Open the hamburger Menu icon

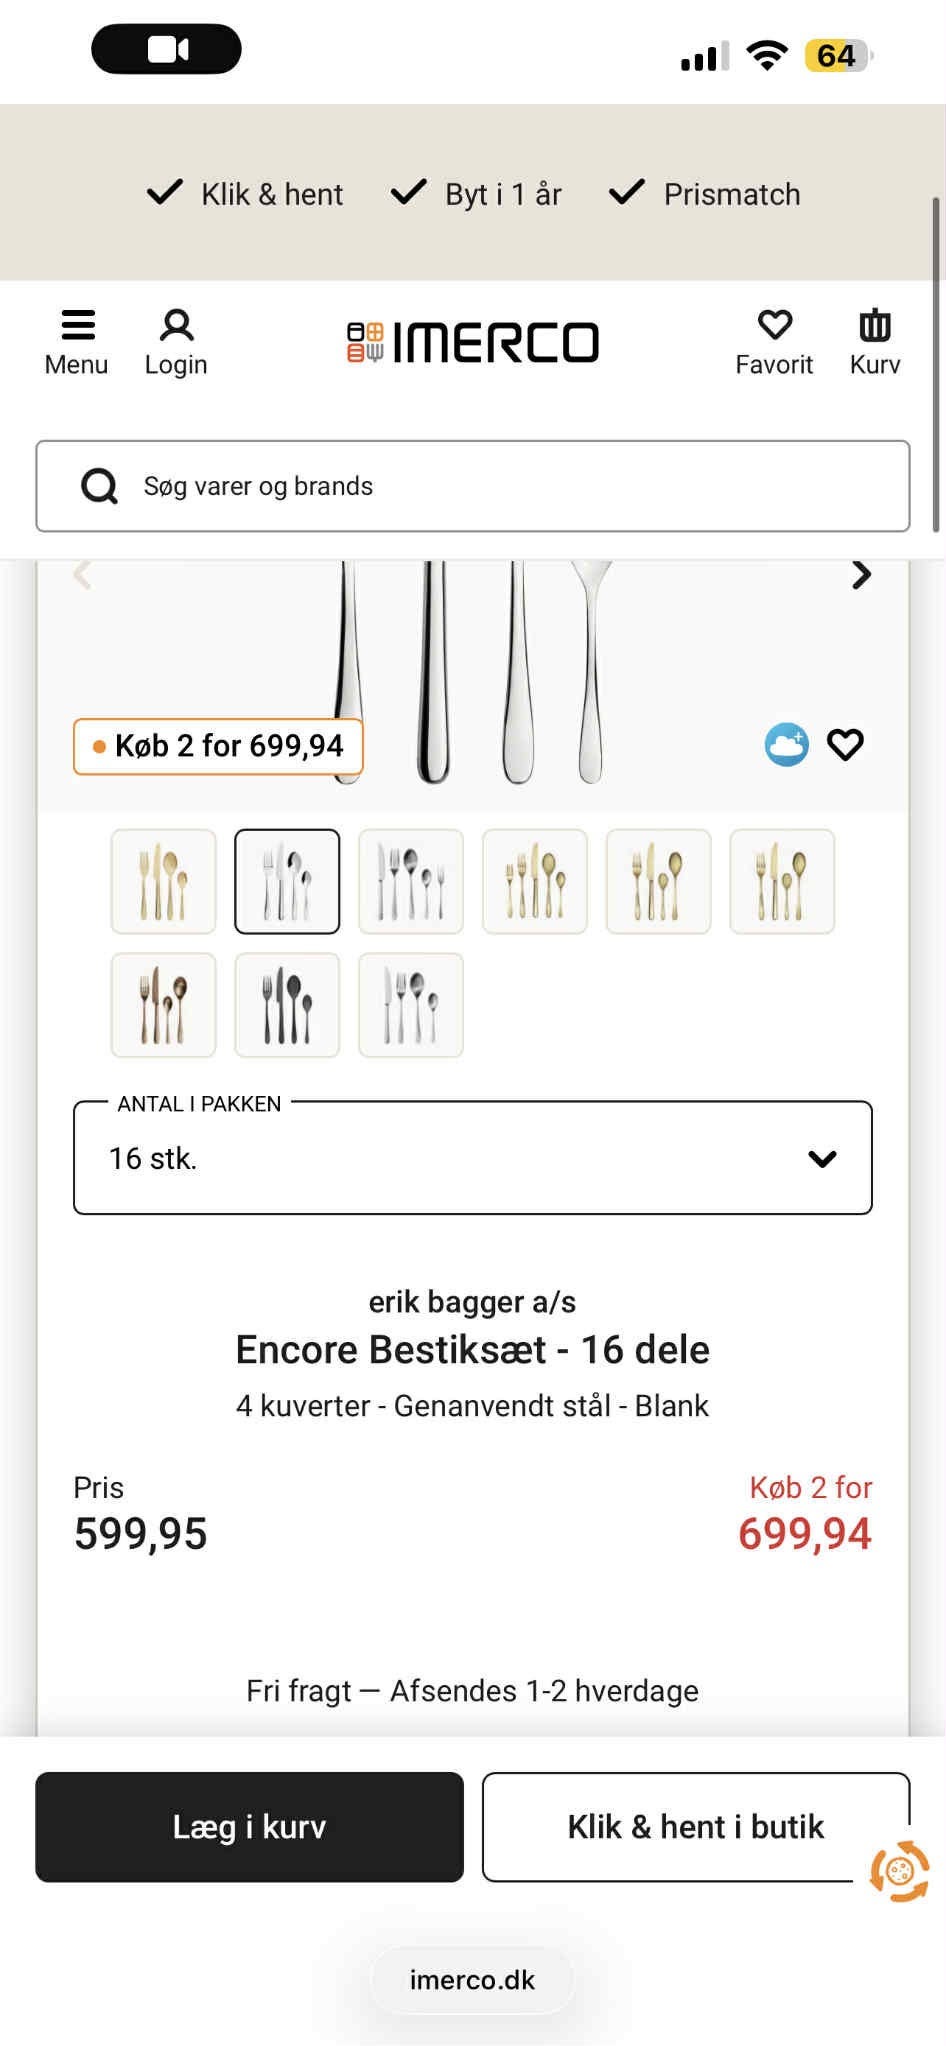coord(77,342)
